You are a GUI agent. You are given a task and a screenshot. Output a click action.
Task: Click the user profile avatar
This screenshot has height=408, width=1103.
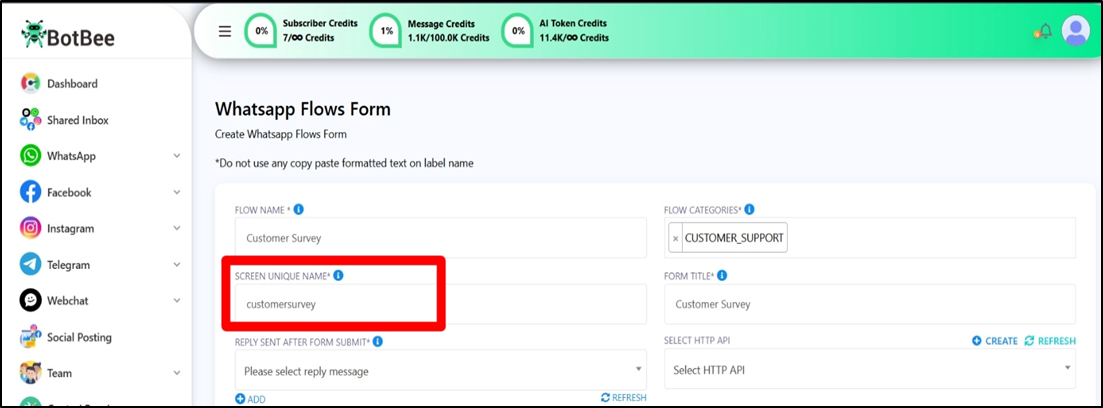pos(1075,31)
